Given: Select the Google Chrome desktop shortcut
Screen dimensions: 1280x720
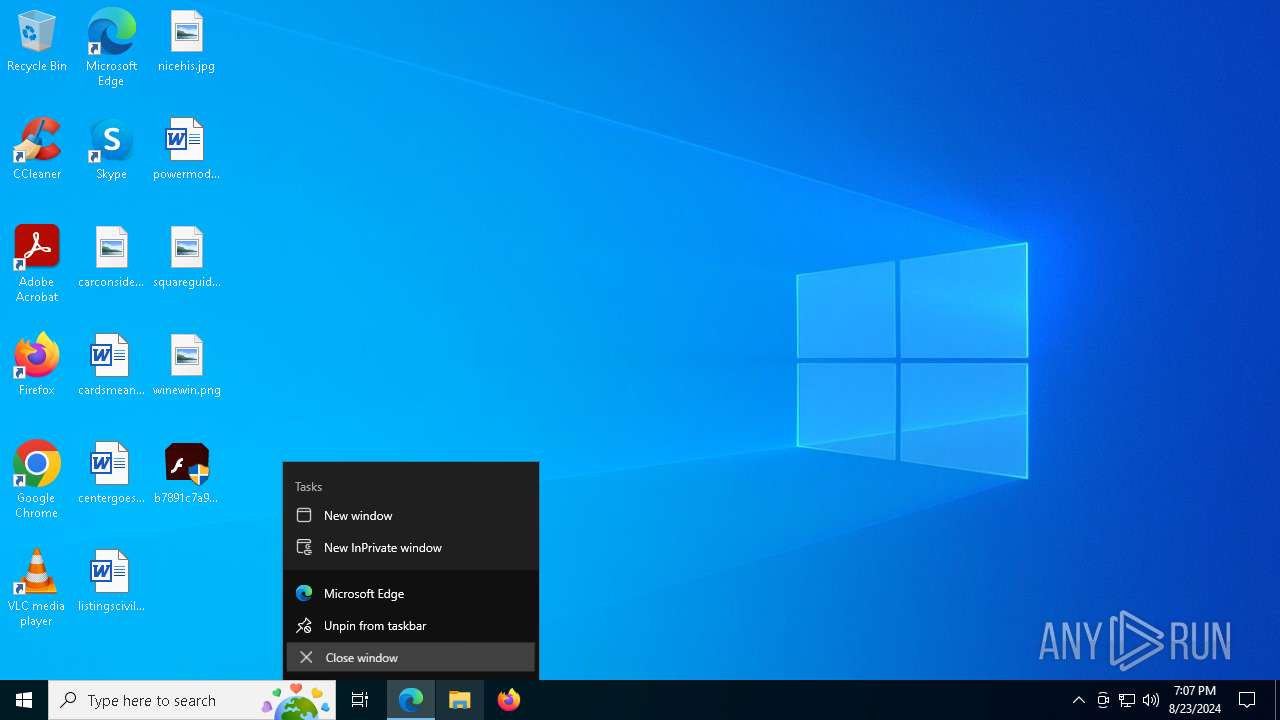Looking at the screenshot, I should [x=37, y=479].
